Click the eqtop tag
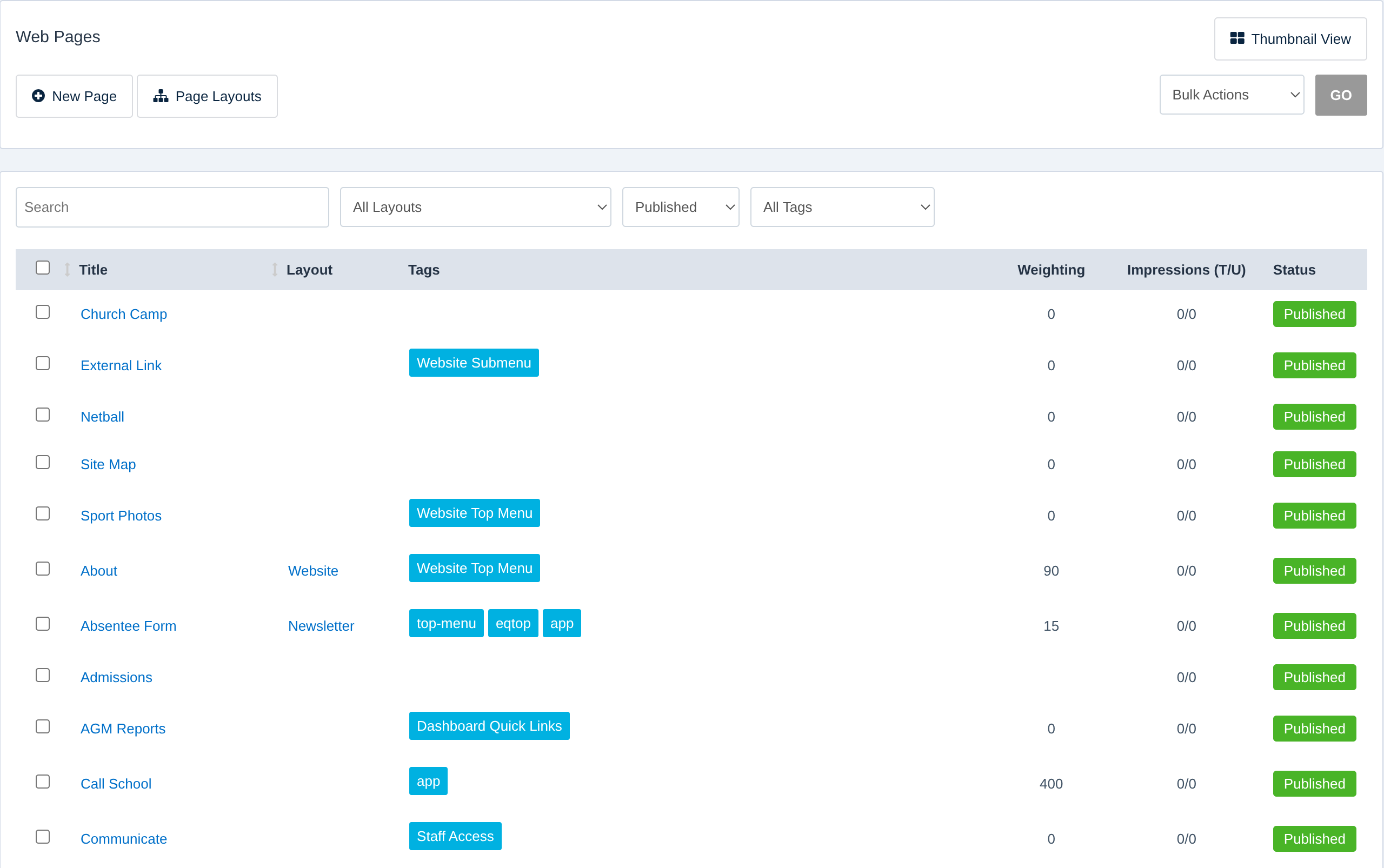This screenshot has width=1384, height=868. [513, 623]
